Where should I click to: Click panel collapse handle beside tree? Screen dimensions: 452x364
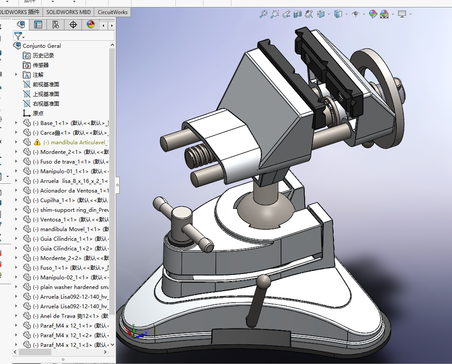(117, 185)
